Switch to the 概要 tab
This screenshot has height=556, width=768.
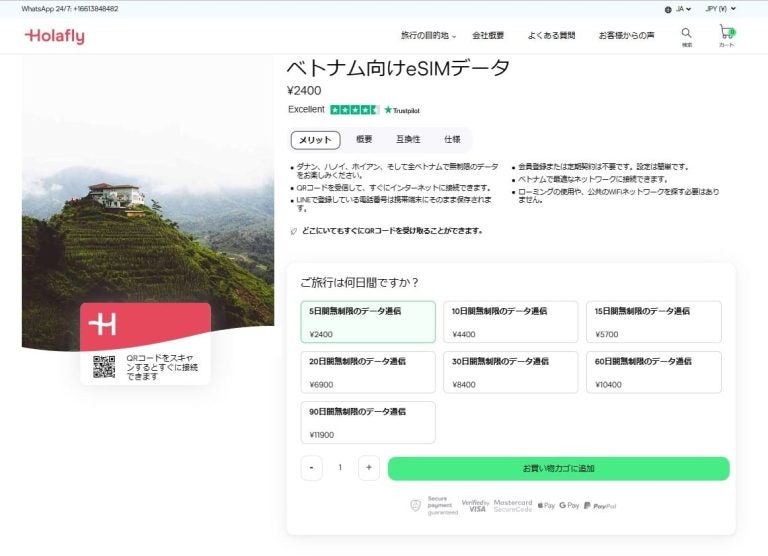tap(364, 140)
